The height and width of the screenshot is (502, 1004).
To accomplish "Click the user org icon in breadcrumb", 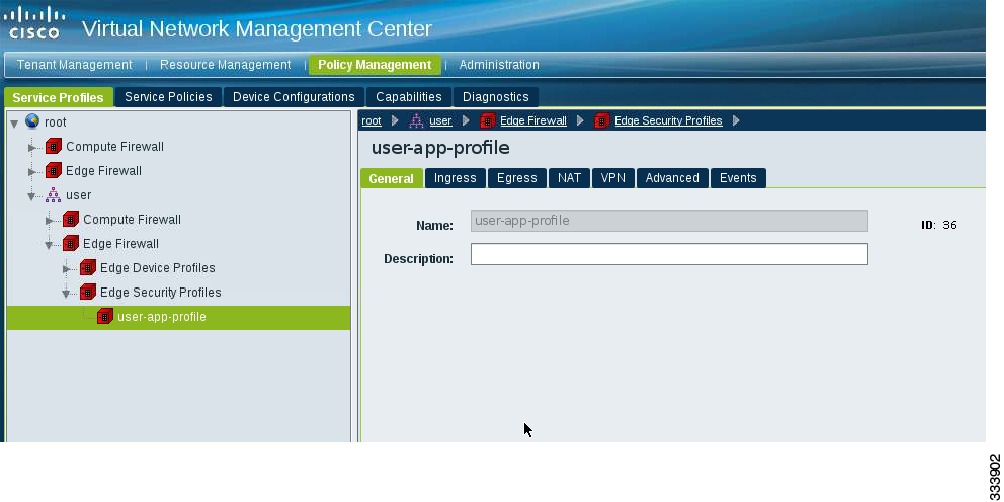I will (x=416, y=120).
